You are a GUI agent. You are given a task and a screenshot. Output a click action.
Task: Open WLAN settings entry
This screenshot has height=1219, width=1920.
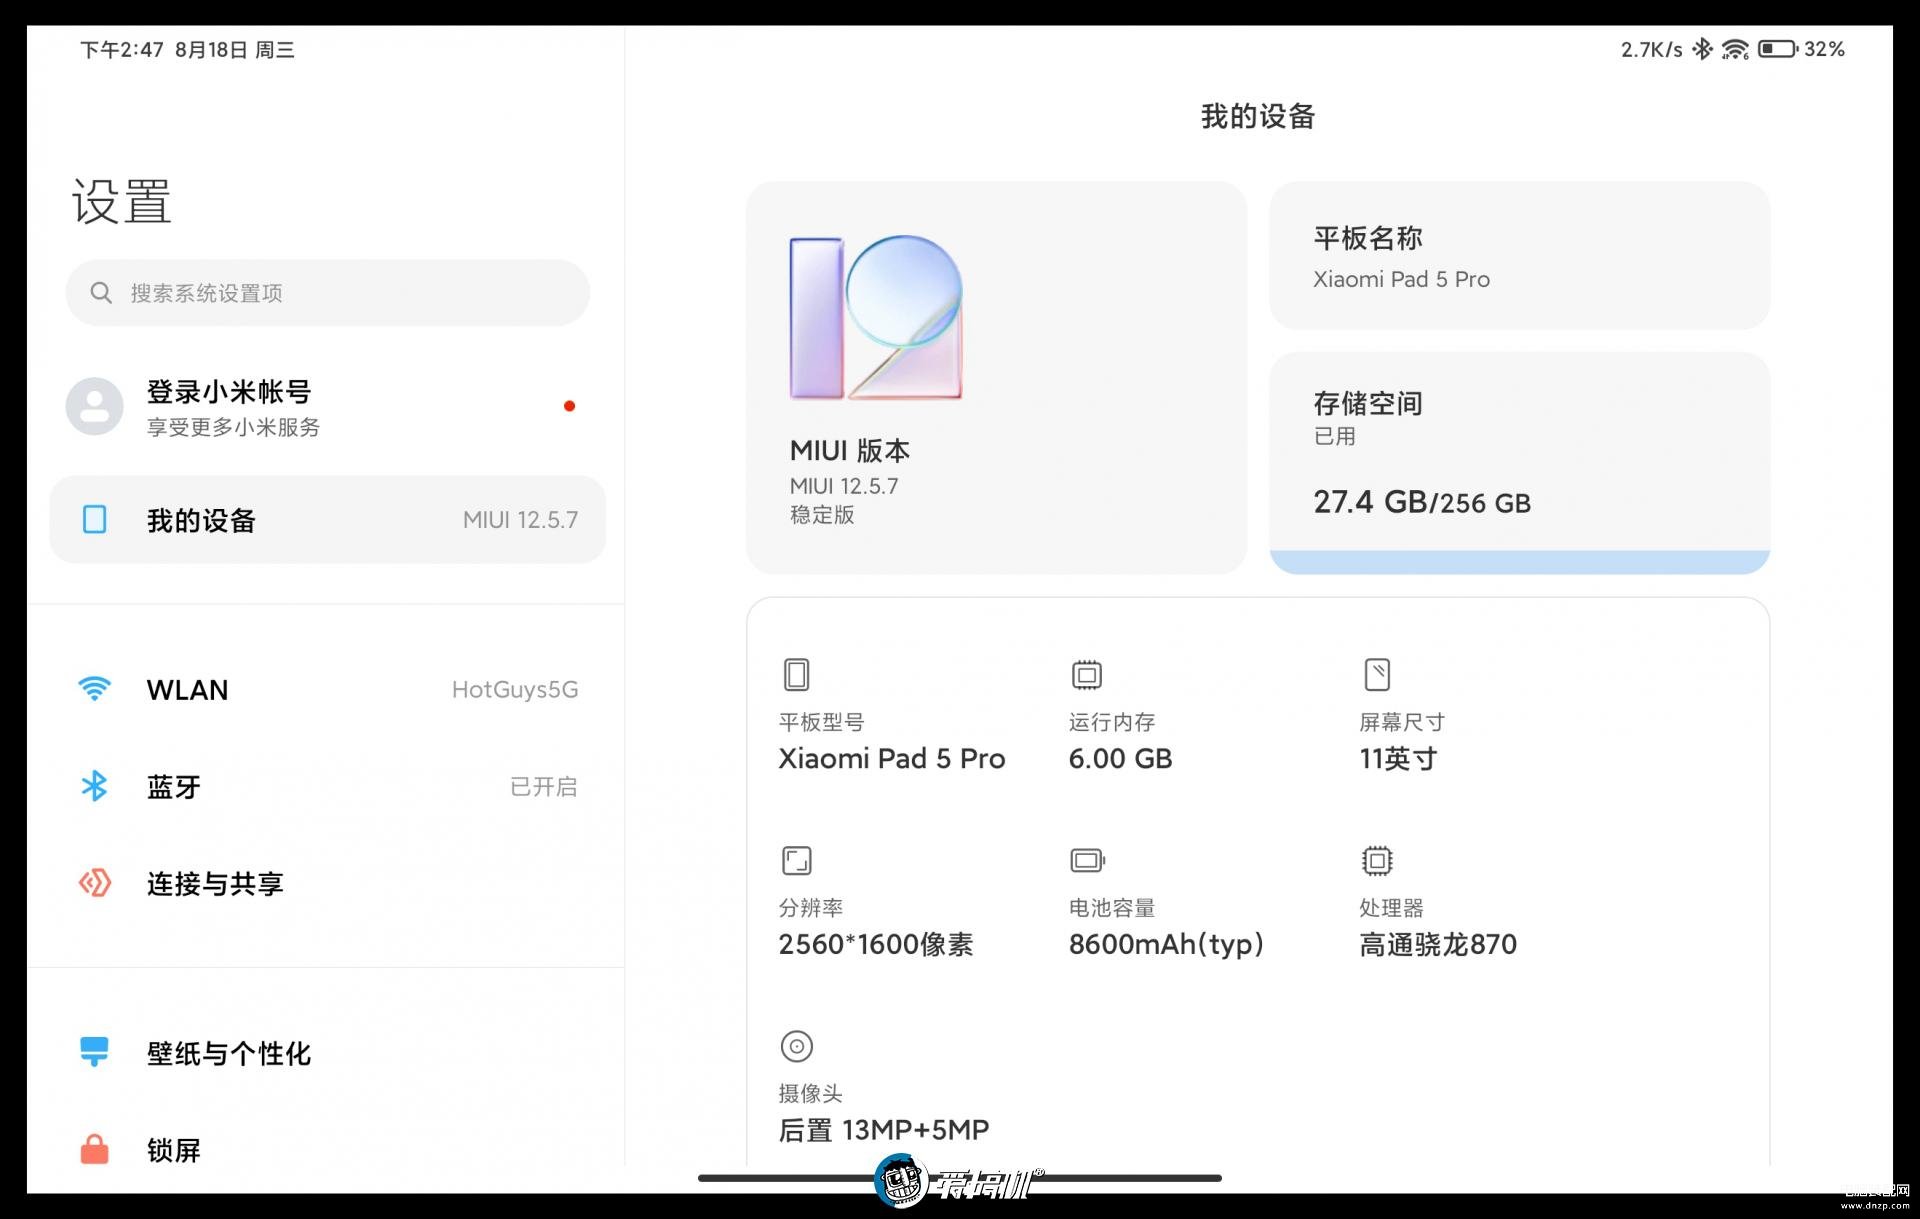(x=328, y=690)
